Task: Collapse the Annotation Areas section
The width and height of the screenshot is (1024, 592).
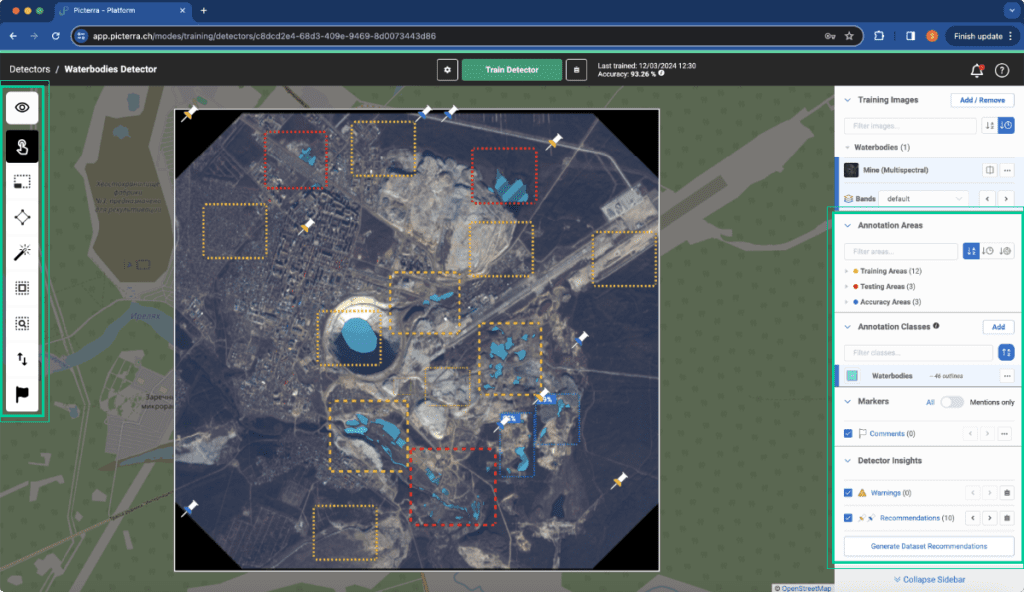Action: [848, 225]
